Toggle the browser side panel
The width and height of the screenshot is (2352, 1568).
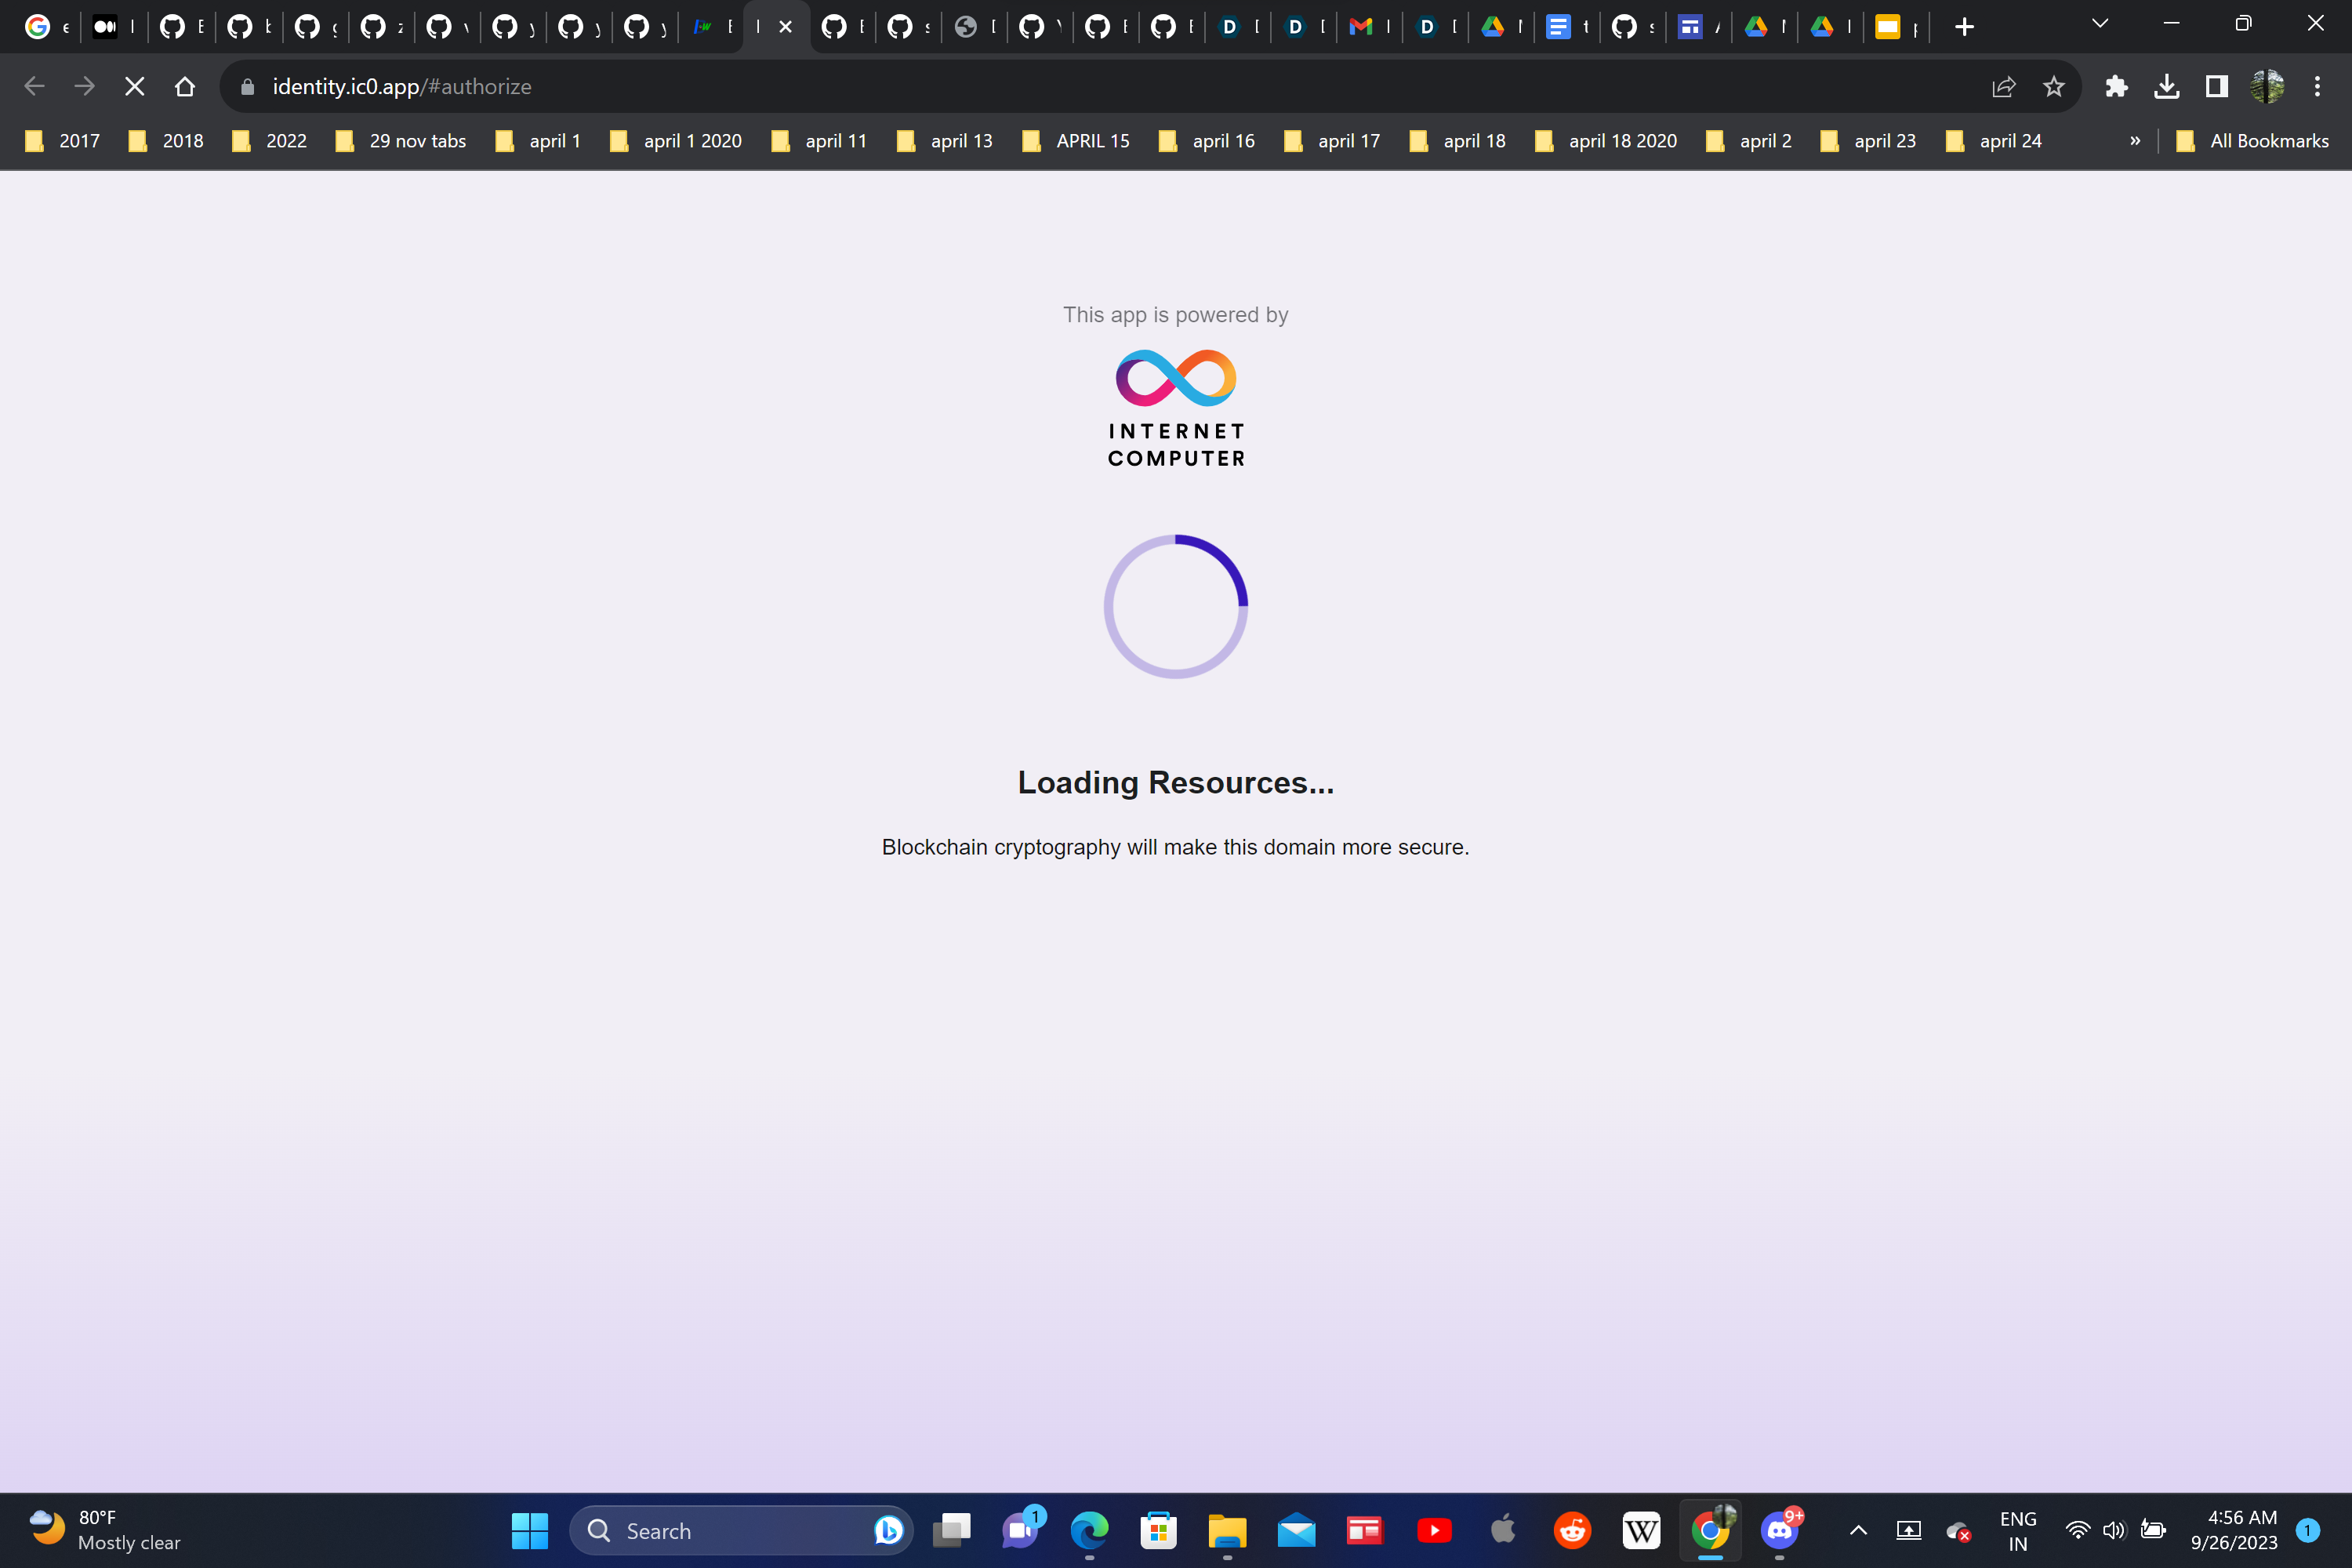pos(2216,87)
